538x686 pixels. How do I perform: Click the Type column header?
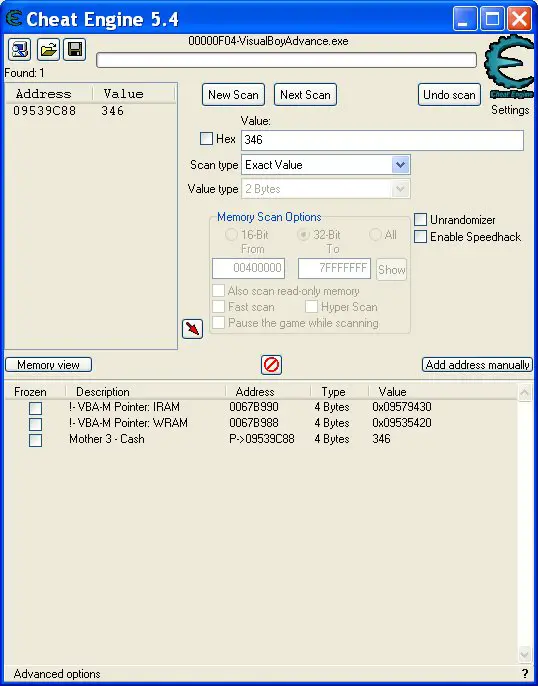click(x=333, y=392)
